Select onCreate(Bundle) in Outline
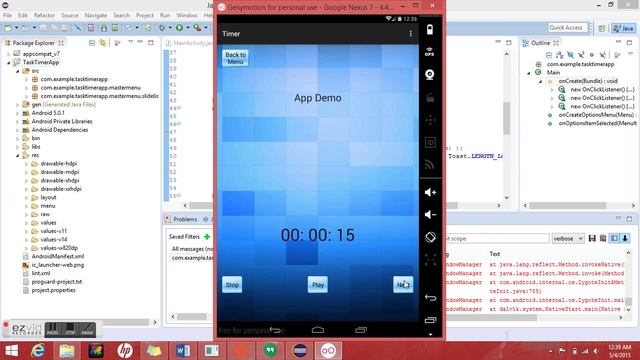Viewport: 640px width, 360px height. (588, 81)
